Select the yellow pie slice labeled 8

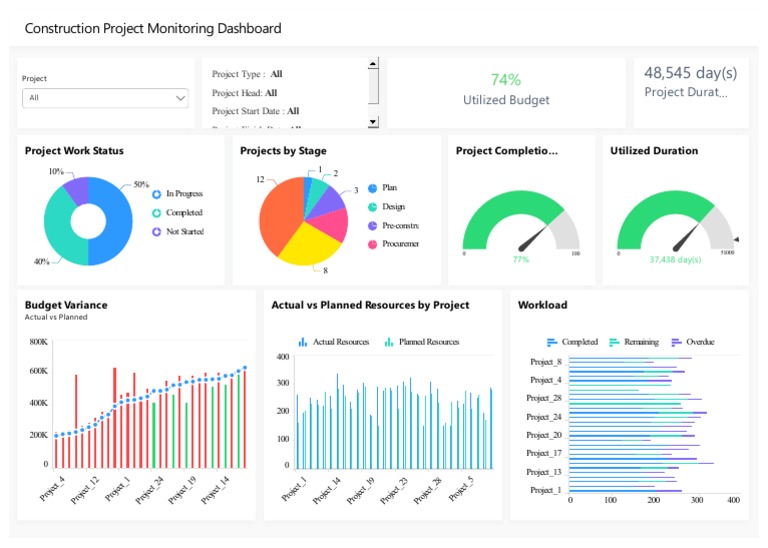coord(318,243)
